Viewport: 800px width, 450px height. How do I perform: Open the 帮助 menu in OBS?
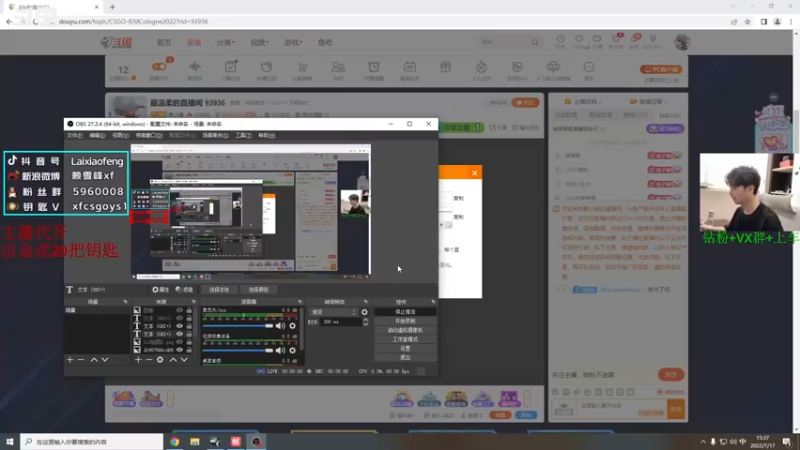coord(266,135)
